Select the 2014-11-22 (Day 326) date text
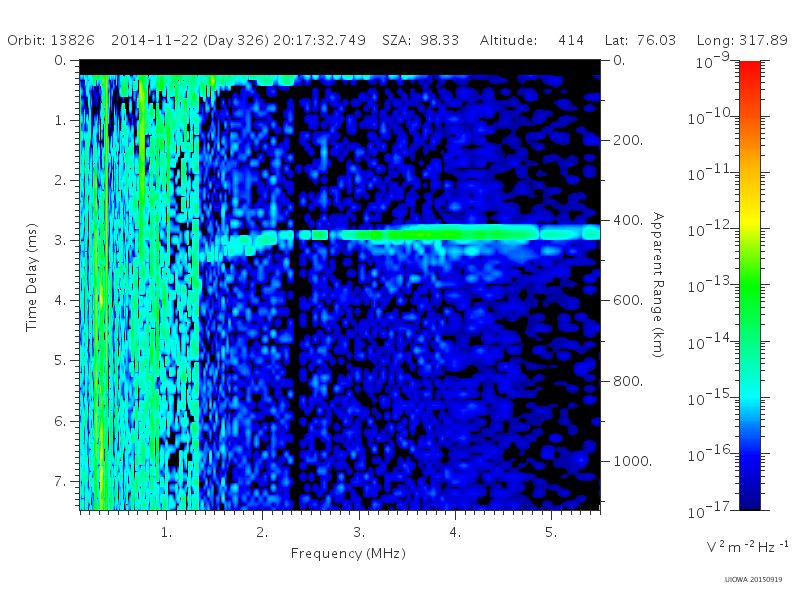 [190, 40]
